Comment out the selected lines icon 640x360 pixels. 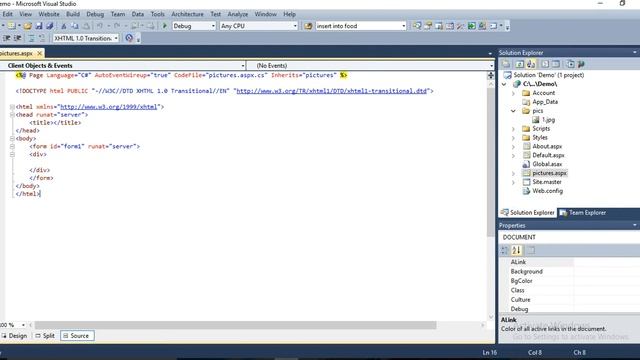click(x=31, y=38)
